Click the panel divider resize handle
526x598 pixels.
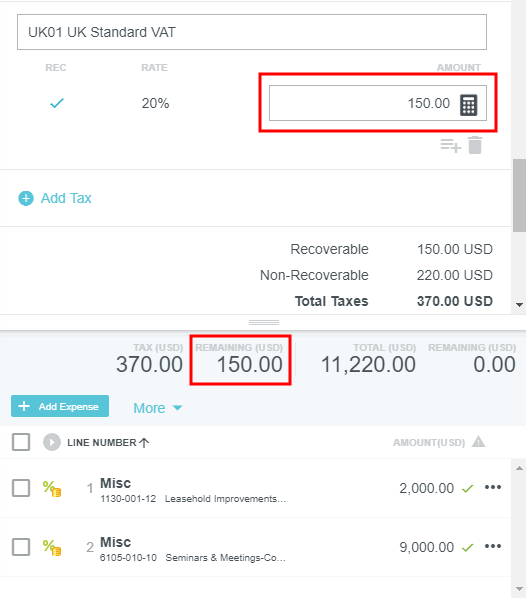point(264,323)
